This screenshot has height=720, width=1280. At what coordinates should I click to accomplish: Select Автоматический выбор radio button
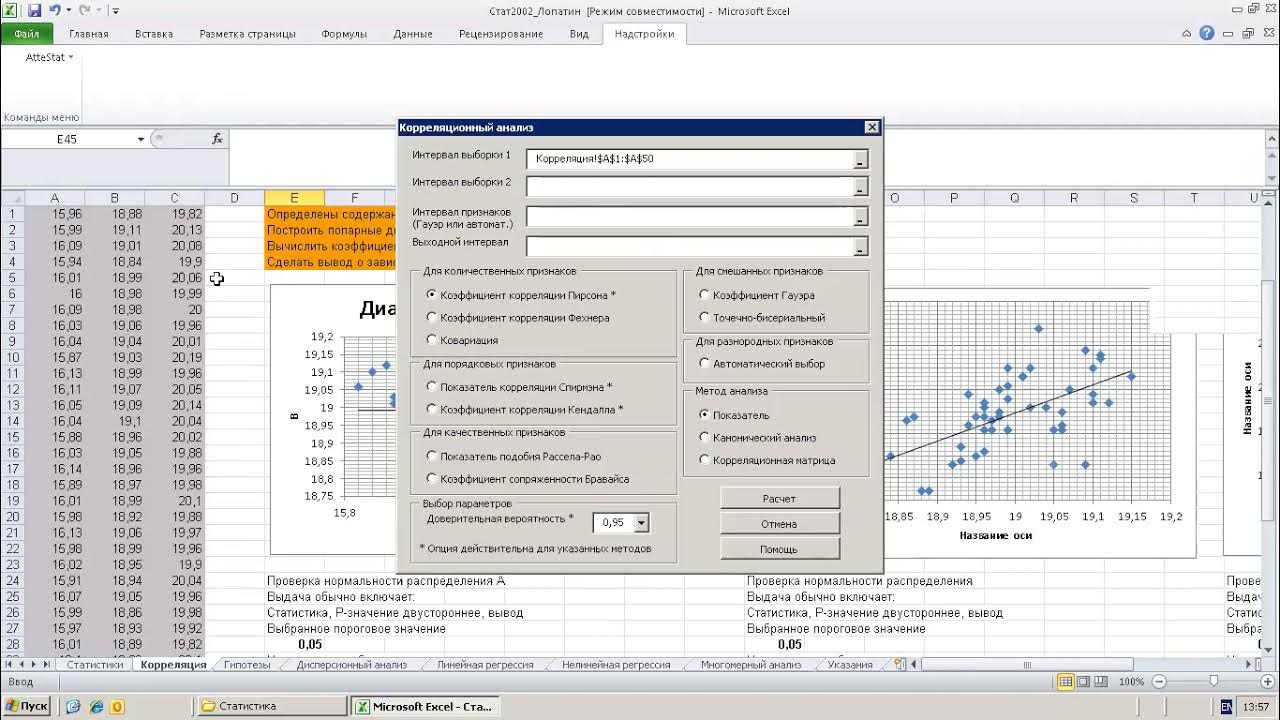(x=705, y=364)
